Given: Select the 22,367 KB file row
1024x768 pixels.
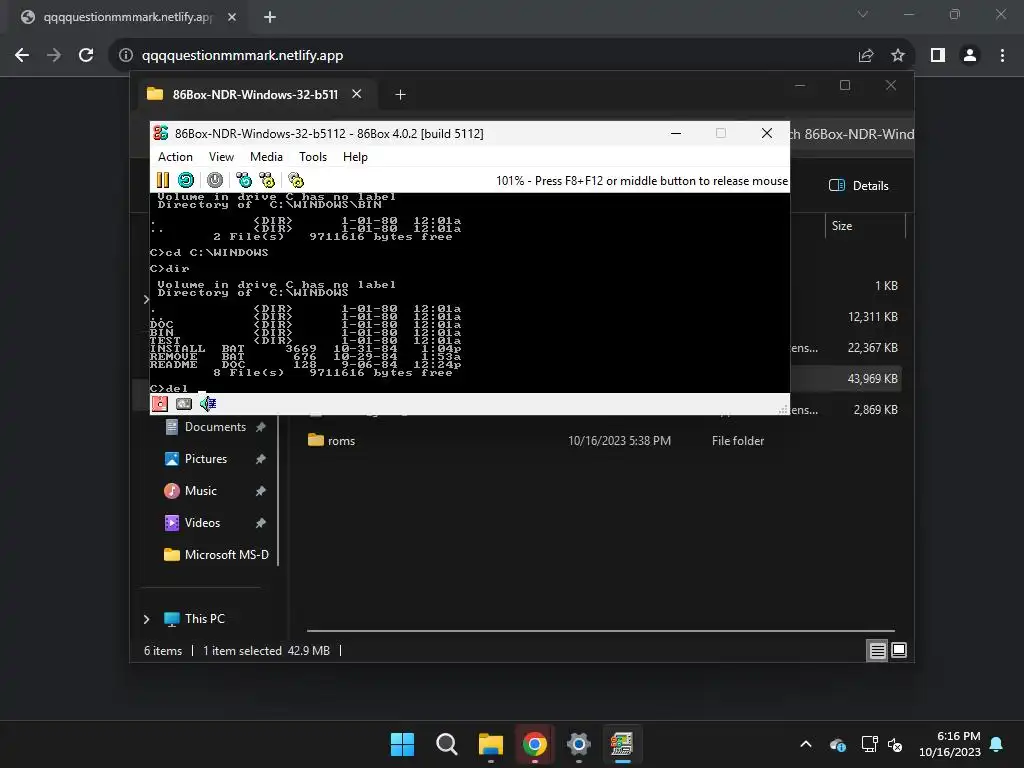Looking at the screenshot, I should pos(846,348).
